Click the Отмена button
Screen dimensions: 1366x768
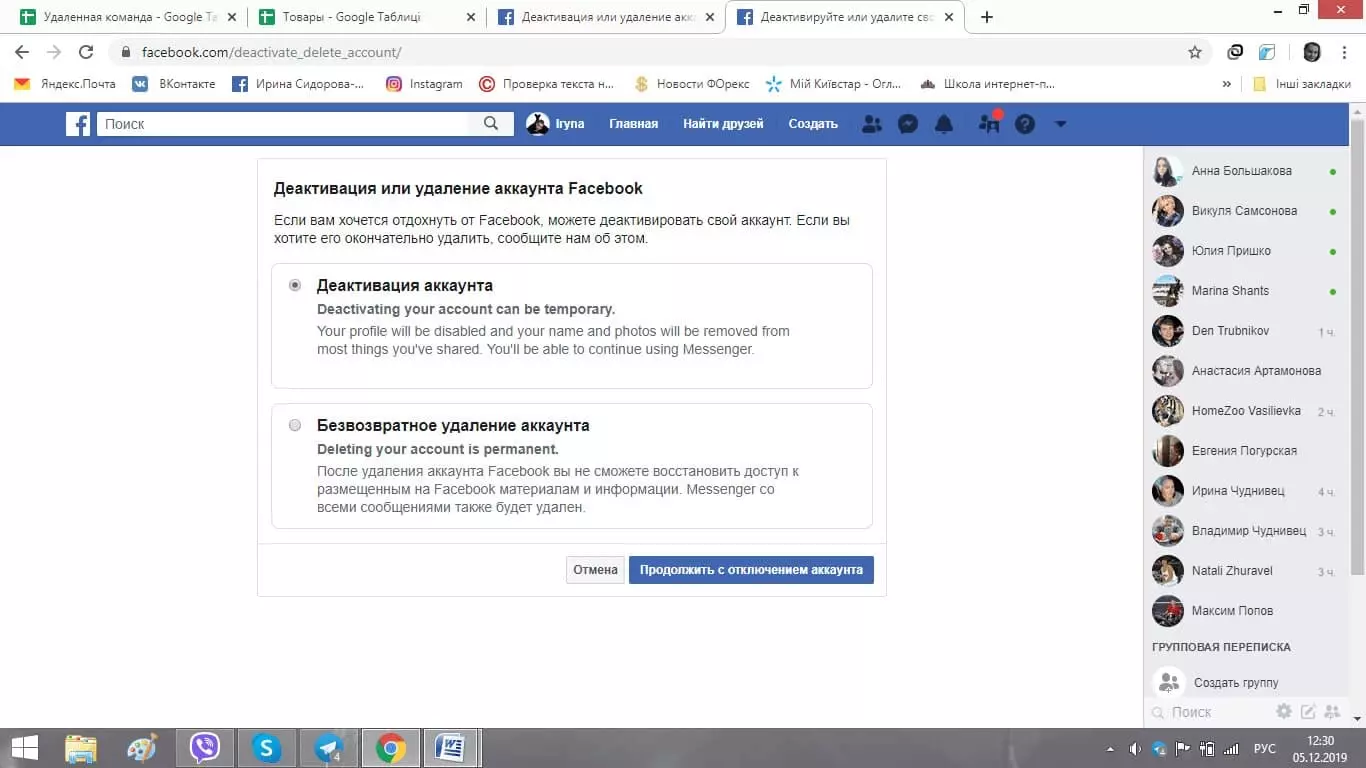pos(594,569)
